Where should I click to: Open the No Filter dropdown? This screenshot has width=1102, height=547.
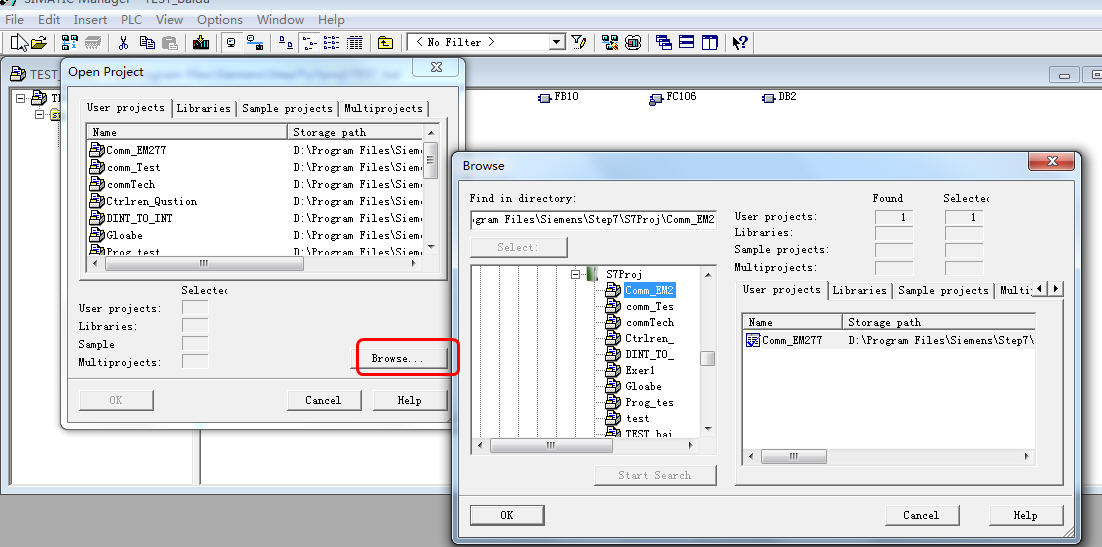point(557,43)
